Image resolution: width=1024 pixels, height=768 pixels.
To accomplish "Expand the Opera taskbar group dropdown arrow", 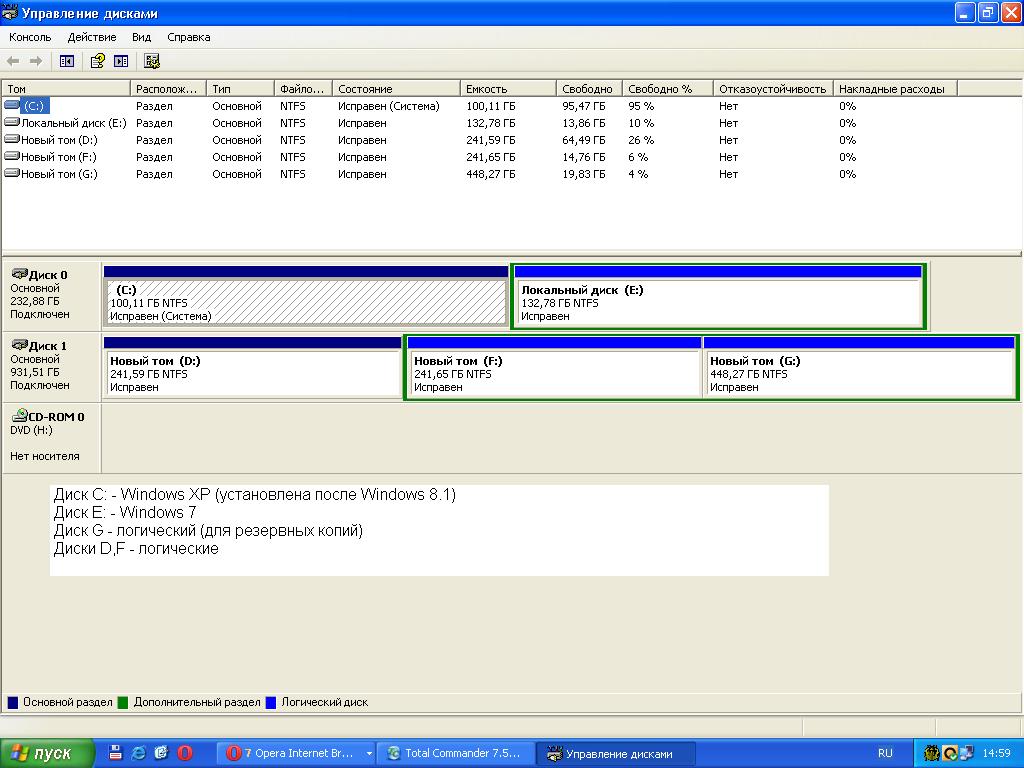I will coord(369,753).
